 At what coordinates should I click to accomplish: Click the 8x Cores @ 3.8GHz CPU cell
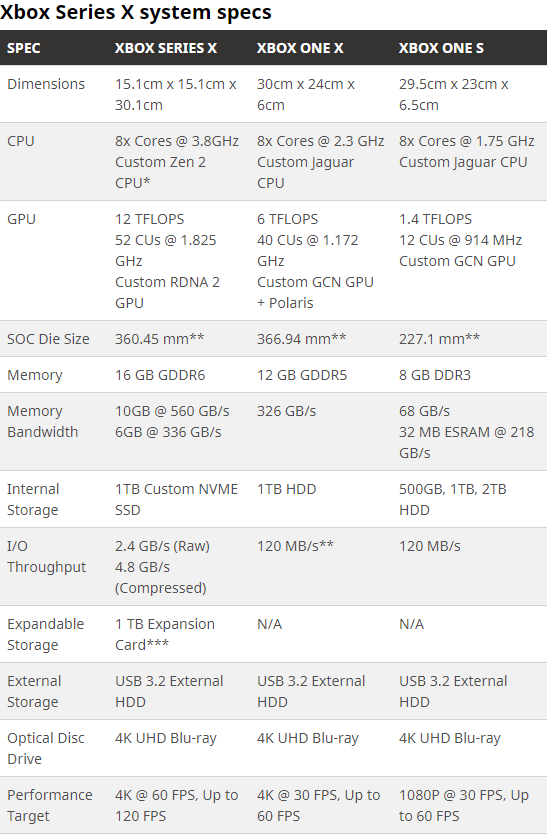[x=177, y=162]
